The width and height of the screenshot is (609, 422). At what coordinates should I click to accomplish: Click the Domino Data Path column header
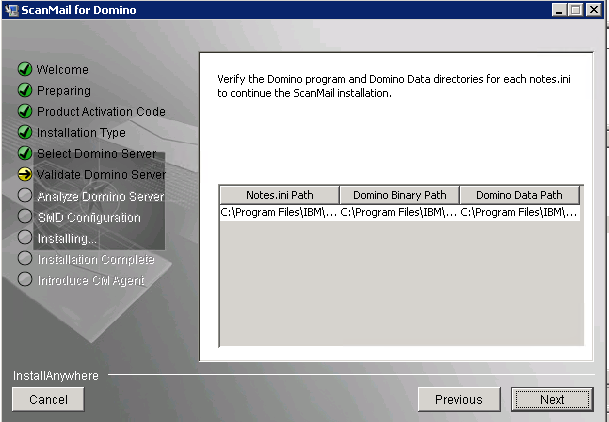point(519,195)
